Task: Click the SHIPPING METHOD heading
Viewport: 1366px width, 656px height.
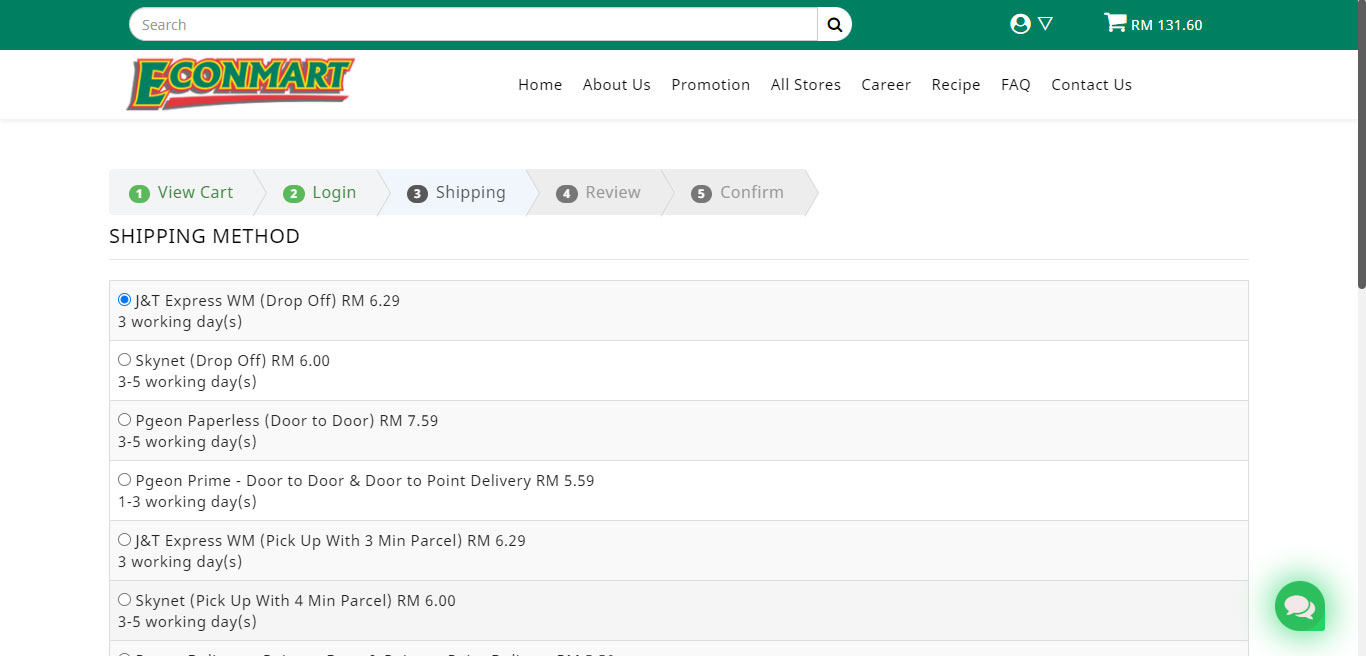Action: [204, 236]
